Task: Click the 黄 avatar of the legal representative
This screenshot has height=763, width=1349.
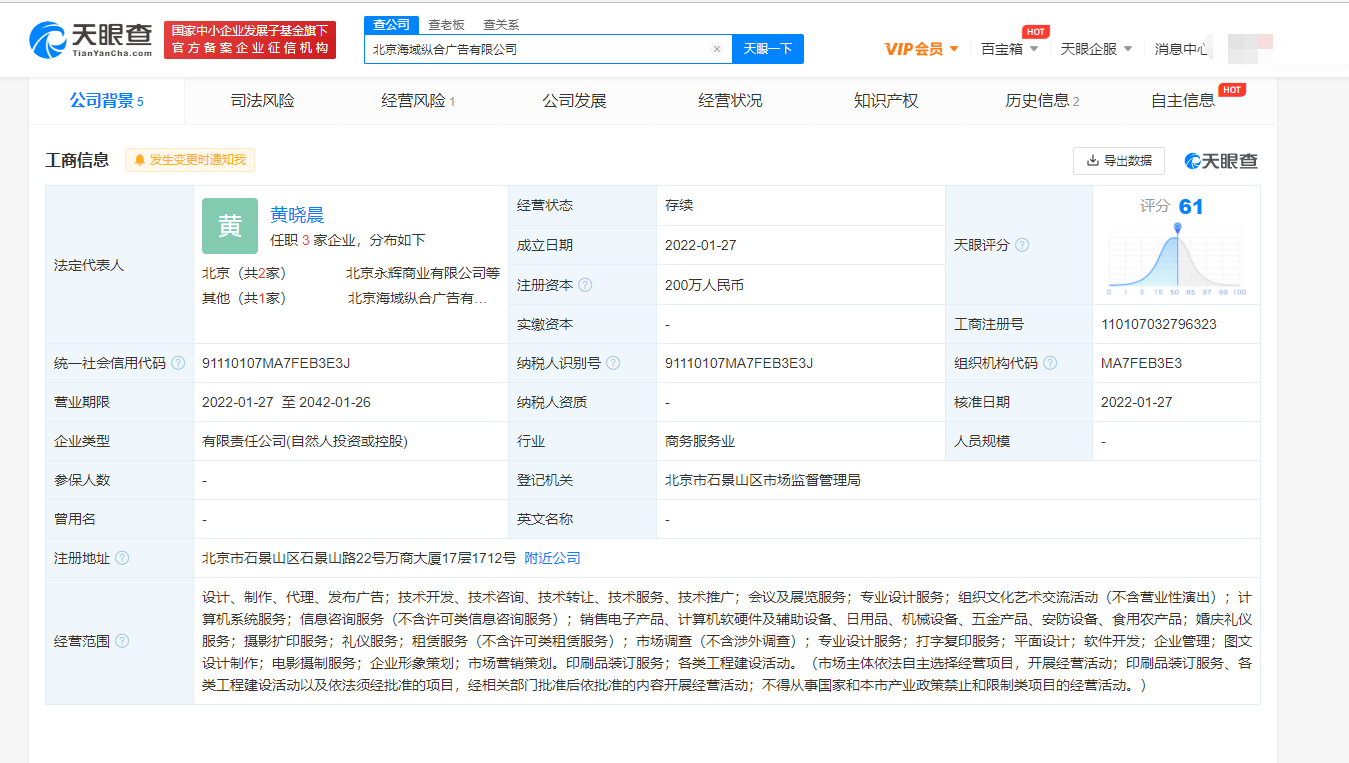Action: [230, 226]
